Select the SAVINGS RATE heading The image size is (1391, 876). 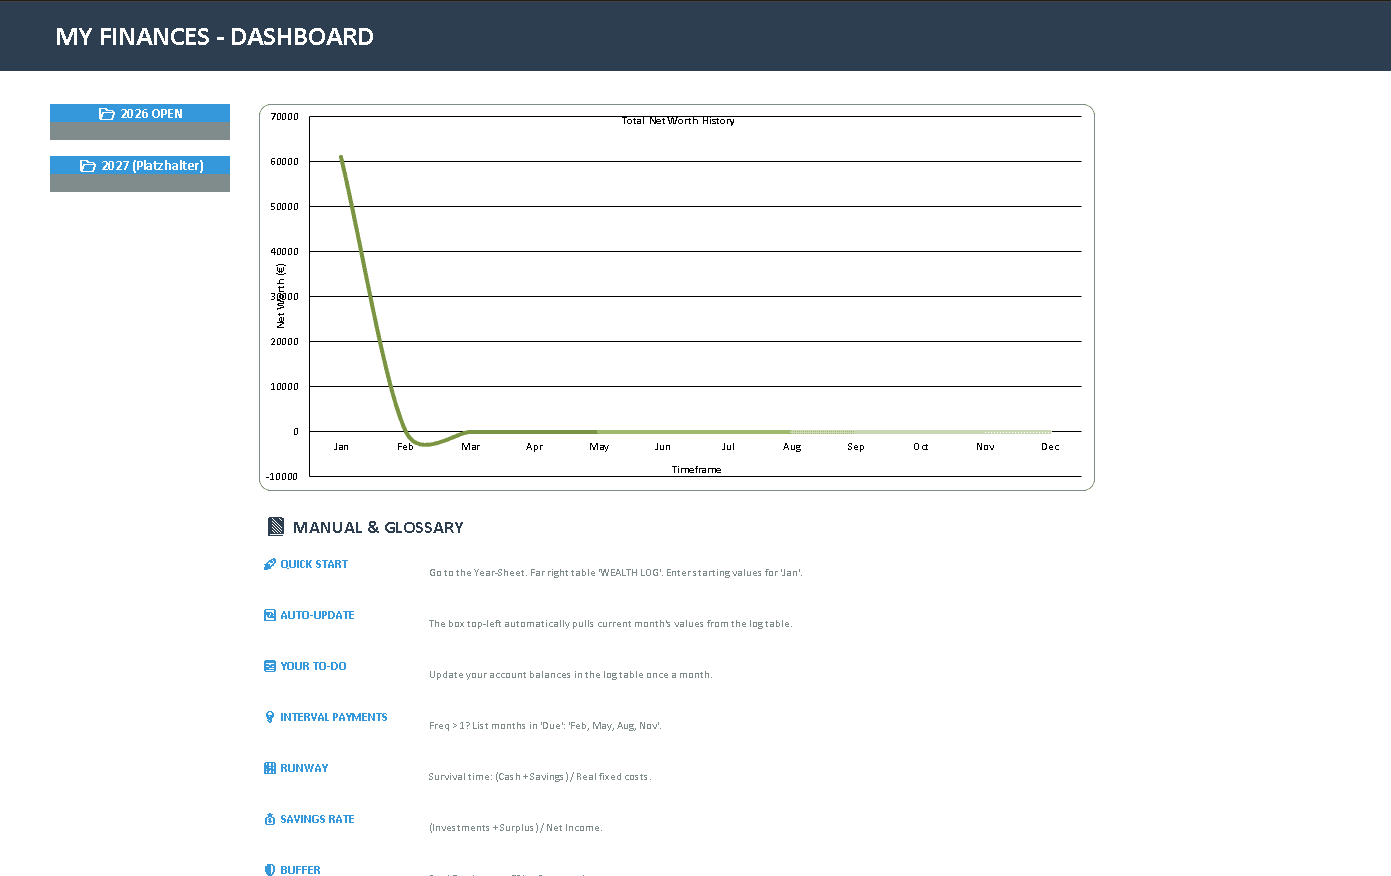click(317, 819)
